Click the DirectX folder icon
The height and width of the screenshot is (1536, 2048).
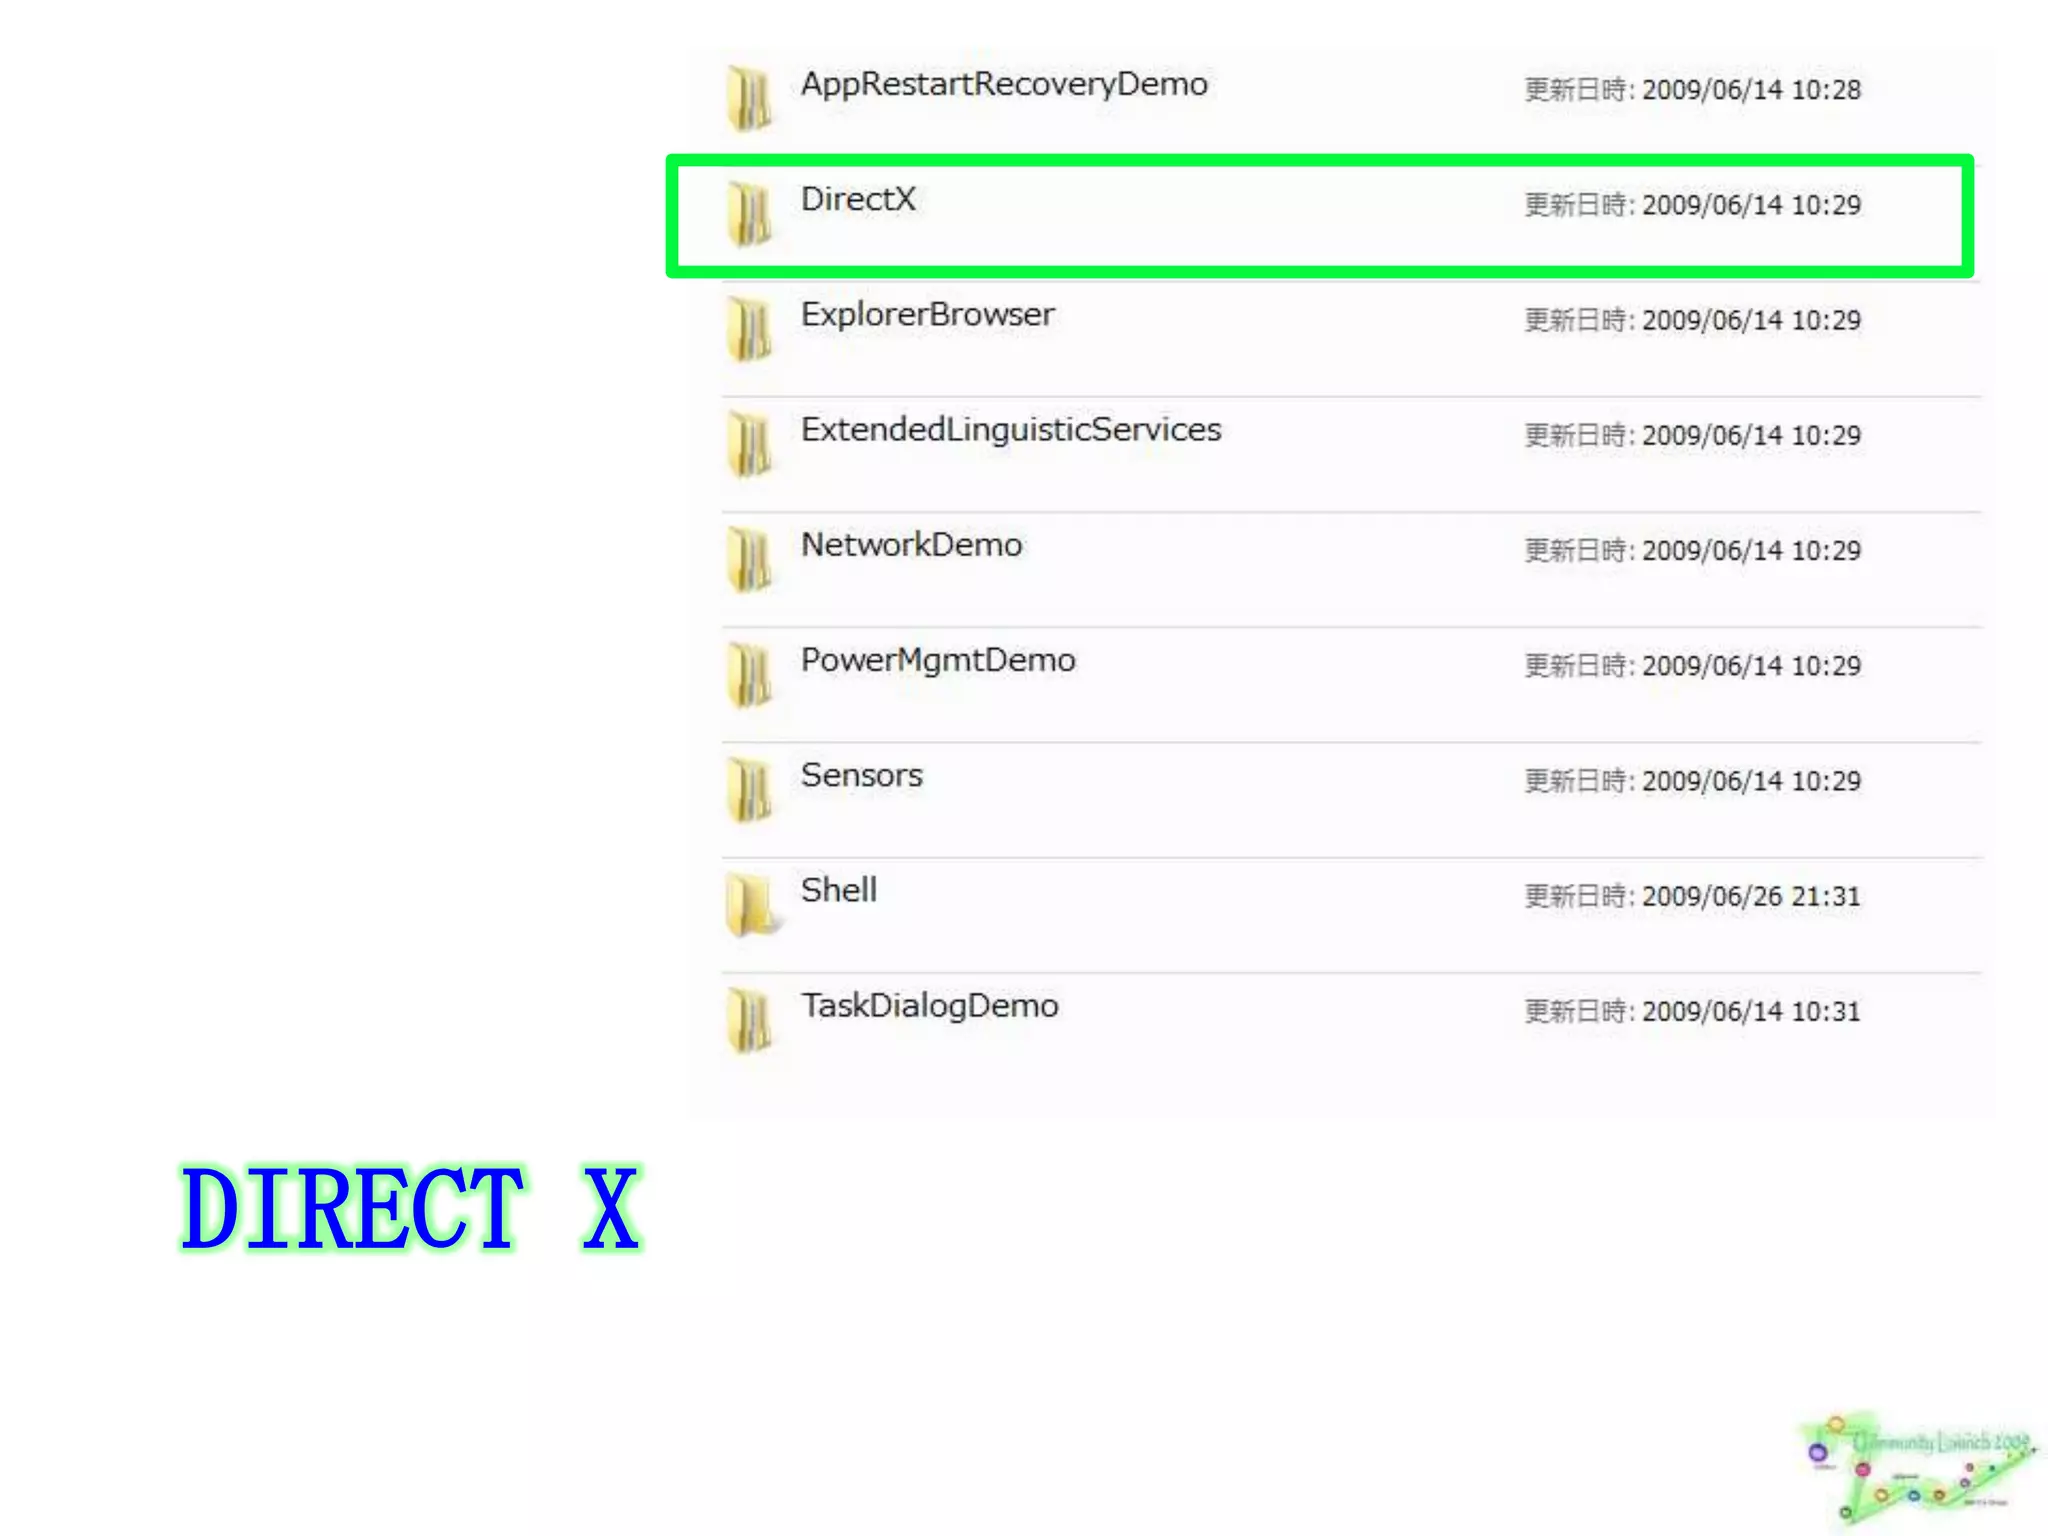coord(748,213)
